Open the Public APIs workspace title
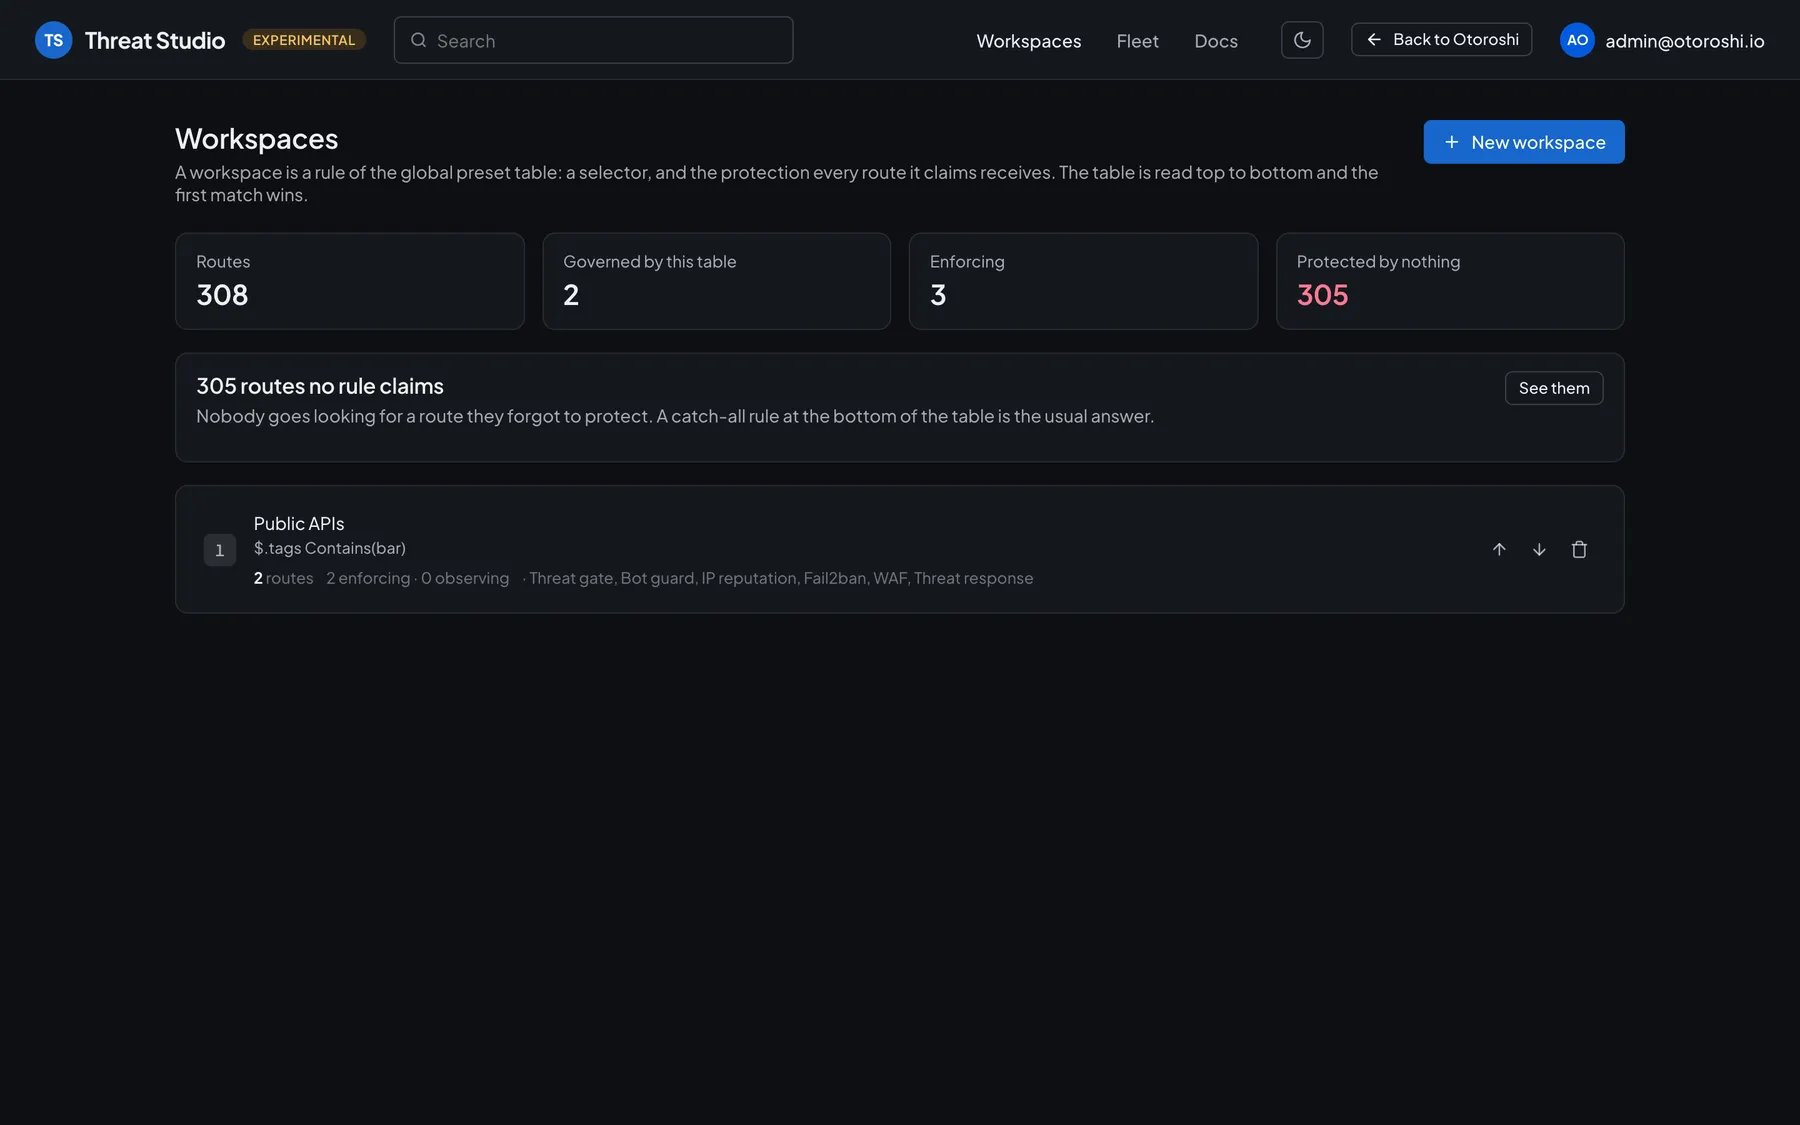This screenshot has height=1125, width=1800. (299, 523)
